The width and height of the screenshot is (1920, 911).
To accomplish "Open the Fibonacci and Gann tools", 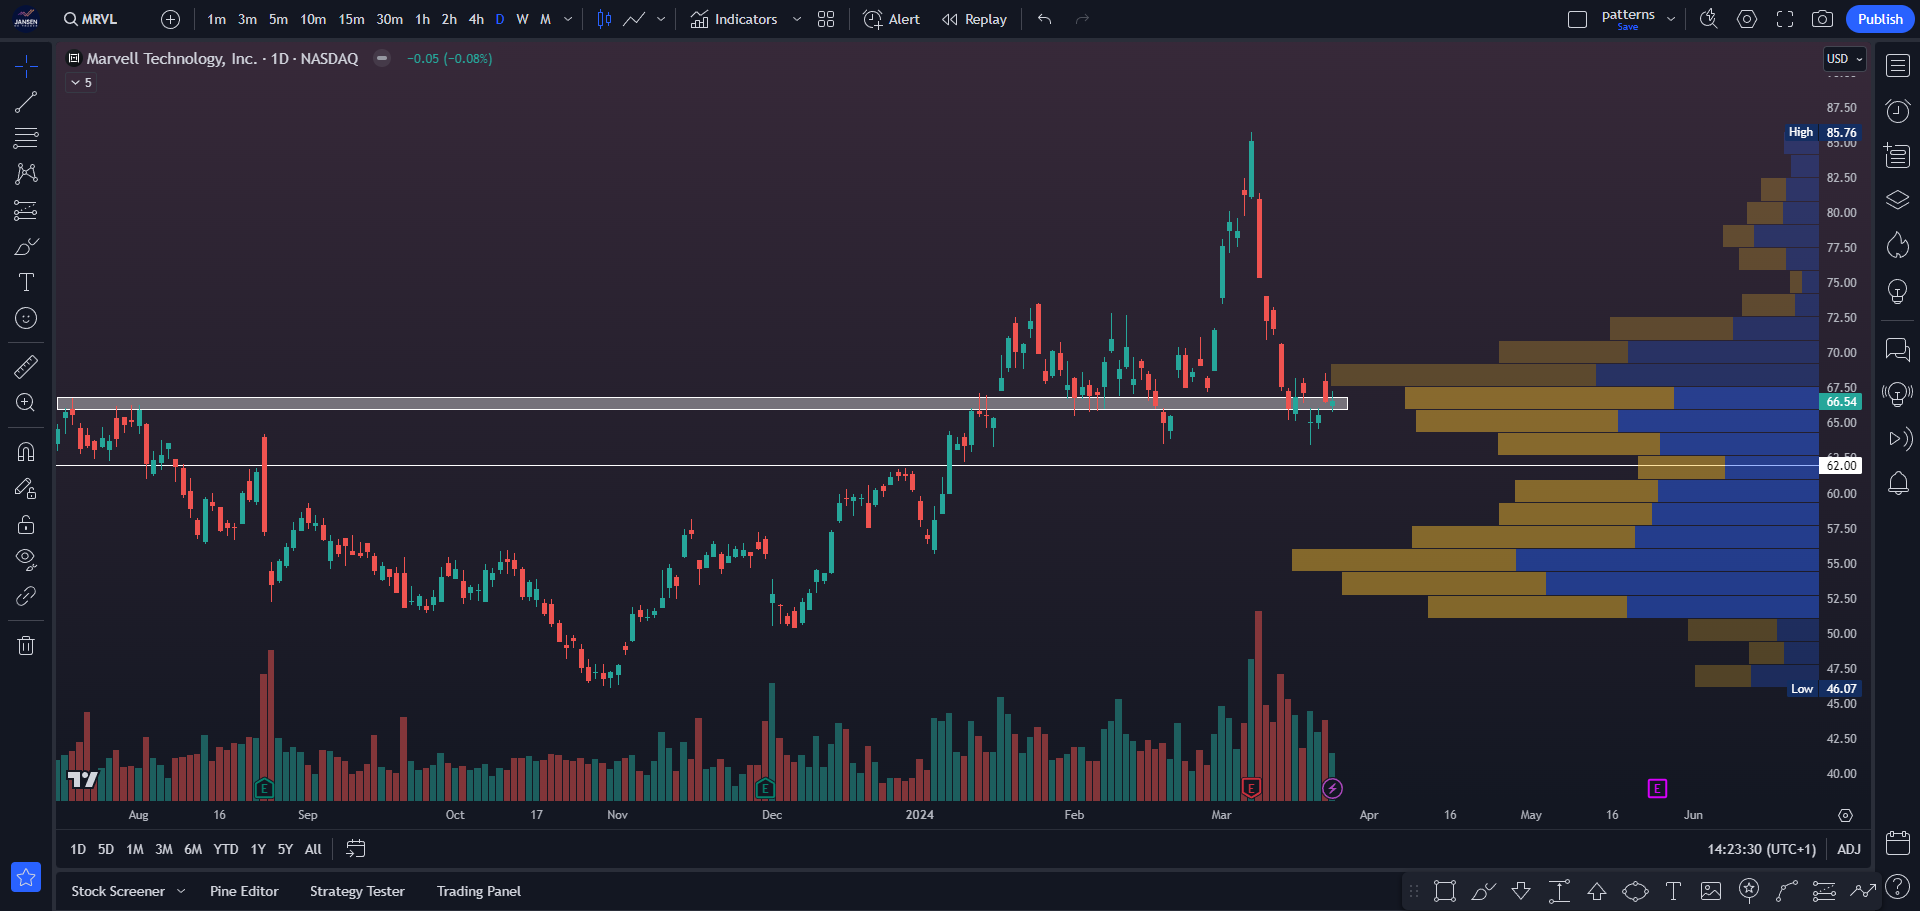I will (26, 137).
